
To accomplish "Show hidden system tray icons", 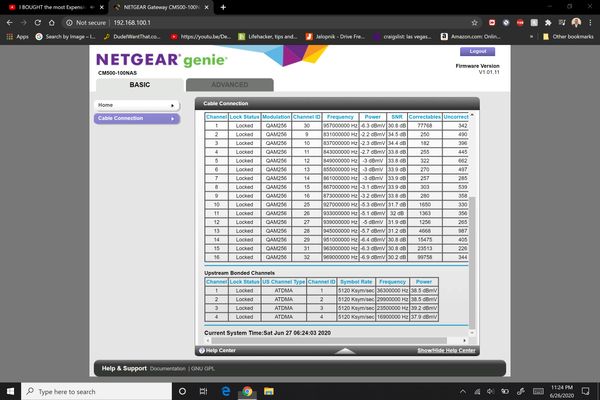I will click(463, 391).
